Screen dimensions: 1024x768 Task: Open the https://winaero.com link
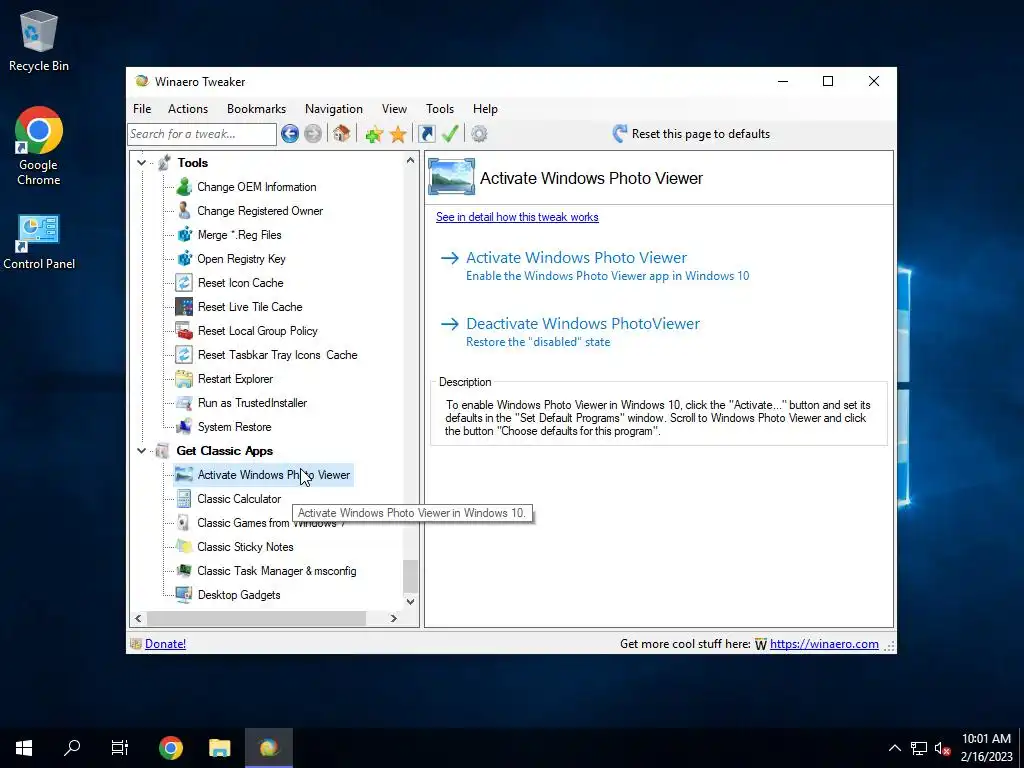[x=824, y=644]
